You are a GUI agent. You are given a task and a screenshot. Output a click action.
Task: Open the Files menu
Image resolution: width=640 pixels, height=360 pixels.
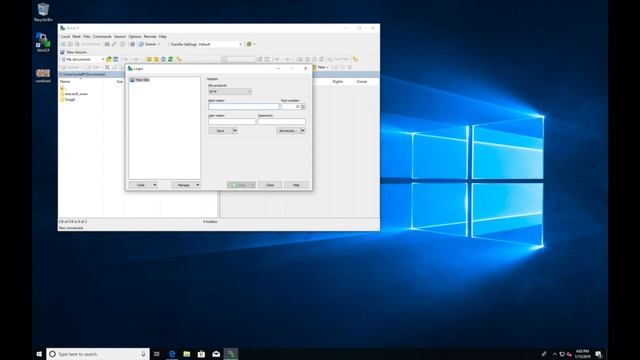click(x=87, y=36)
